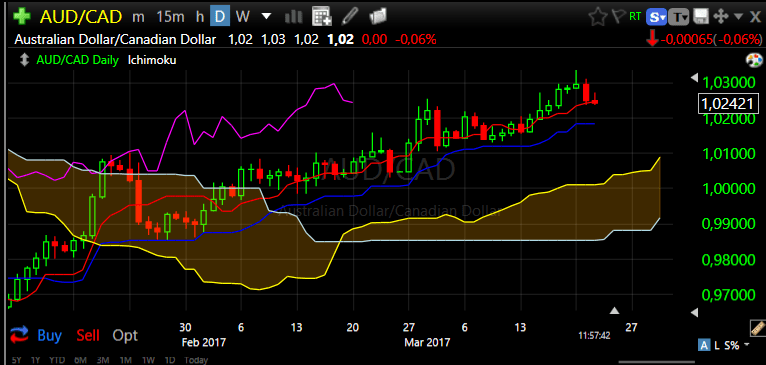Click the left arrow beside 1,03000
The width and height of the screenshot is (766, 365).
pos(695,78)
